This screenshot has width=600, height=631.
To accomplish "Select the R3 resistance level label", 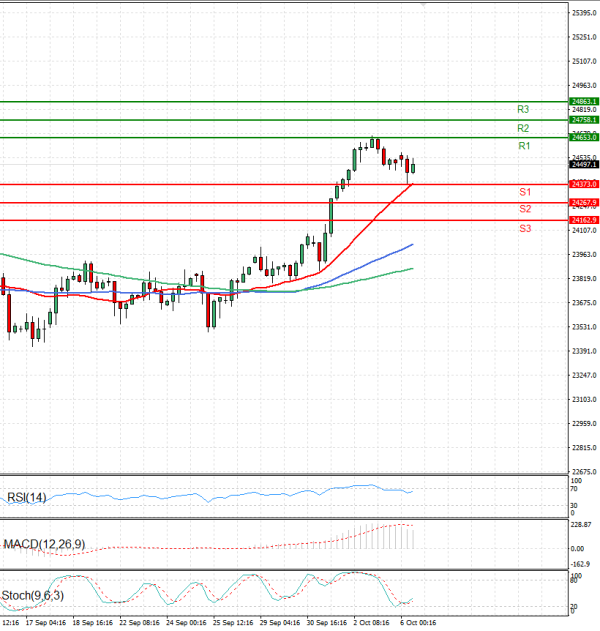I will tap(524, 109).
